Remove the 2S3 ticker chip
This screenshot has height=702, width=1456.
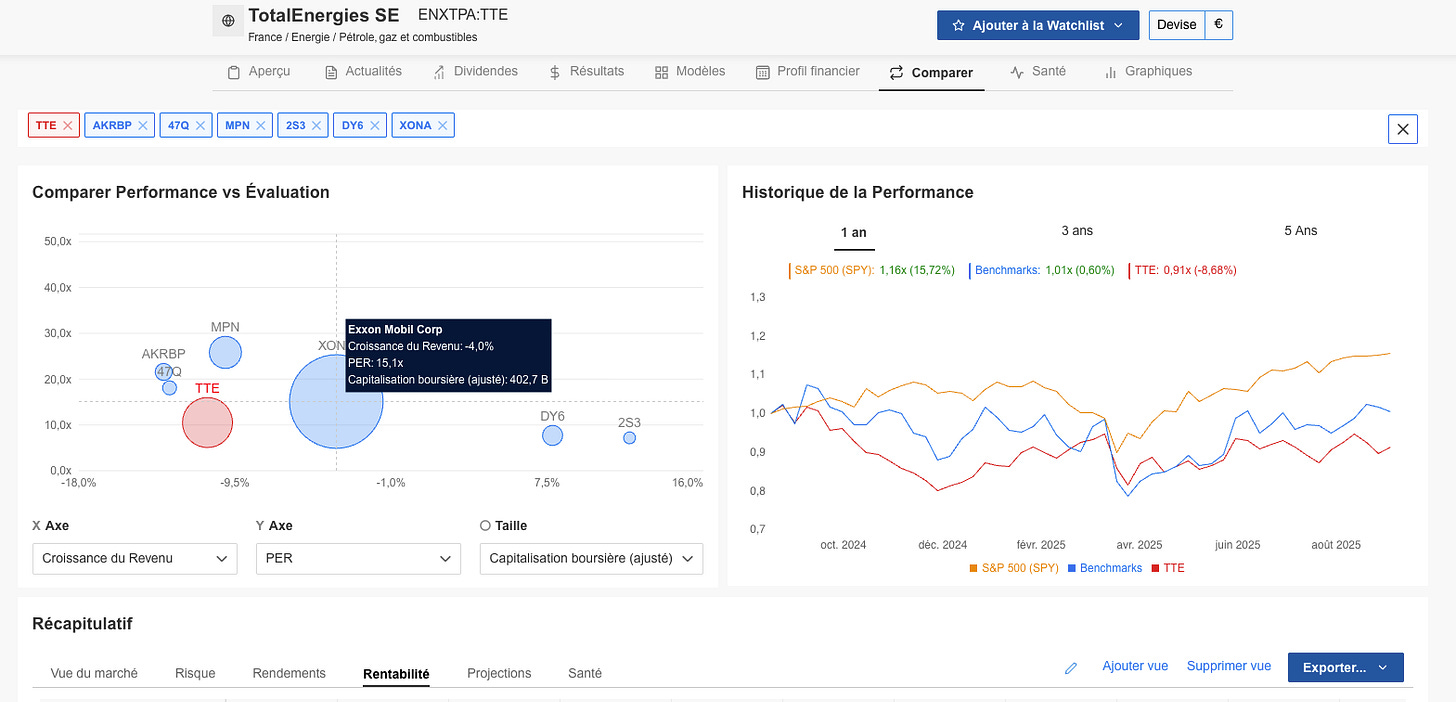pos(317,125)
